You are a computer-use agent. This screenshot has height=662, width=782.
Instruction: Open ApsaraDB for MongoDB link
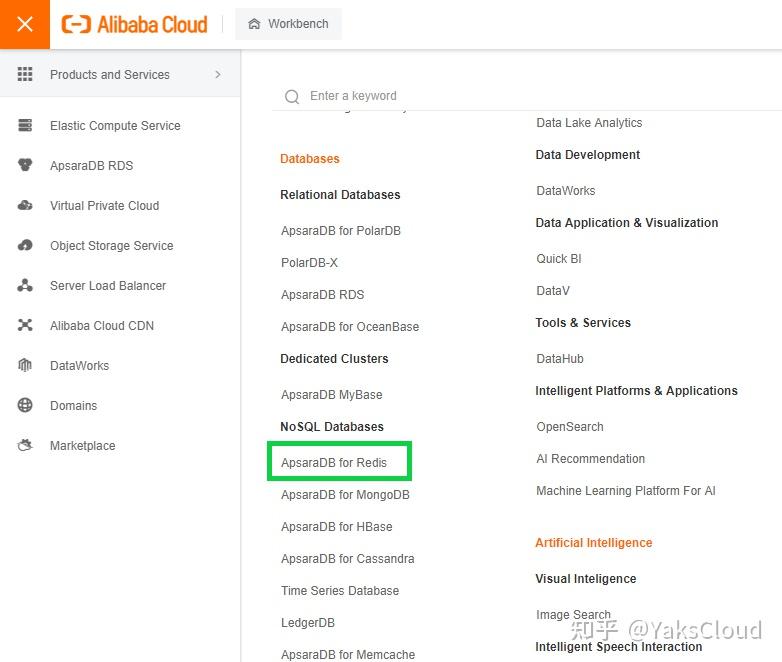[x=345, y=495]
